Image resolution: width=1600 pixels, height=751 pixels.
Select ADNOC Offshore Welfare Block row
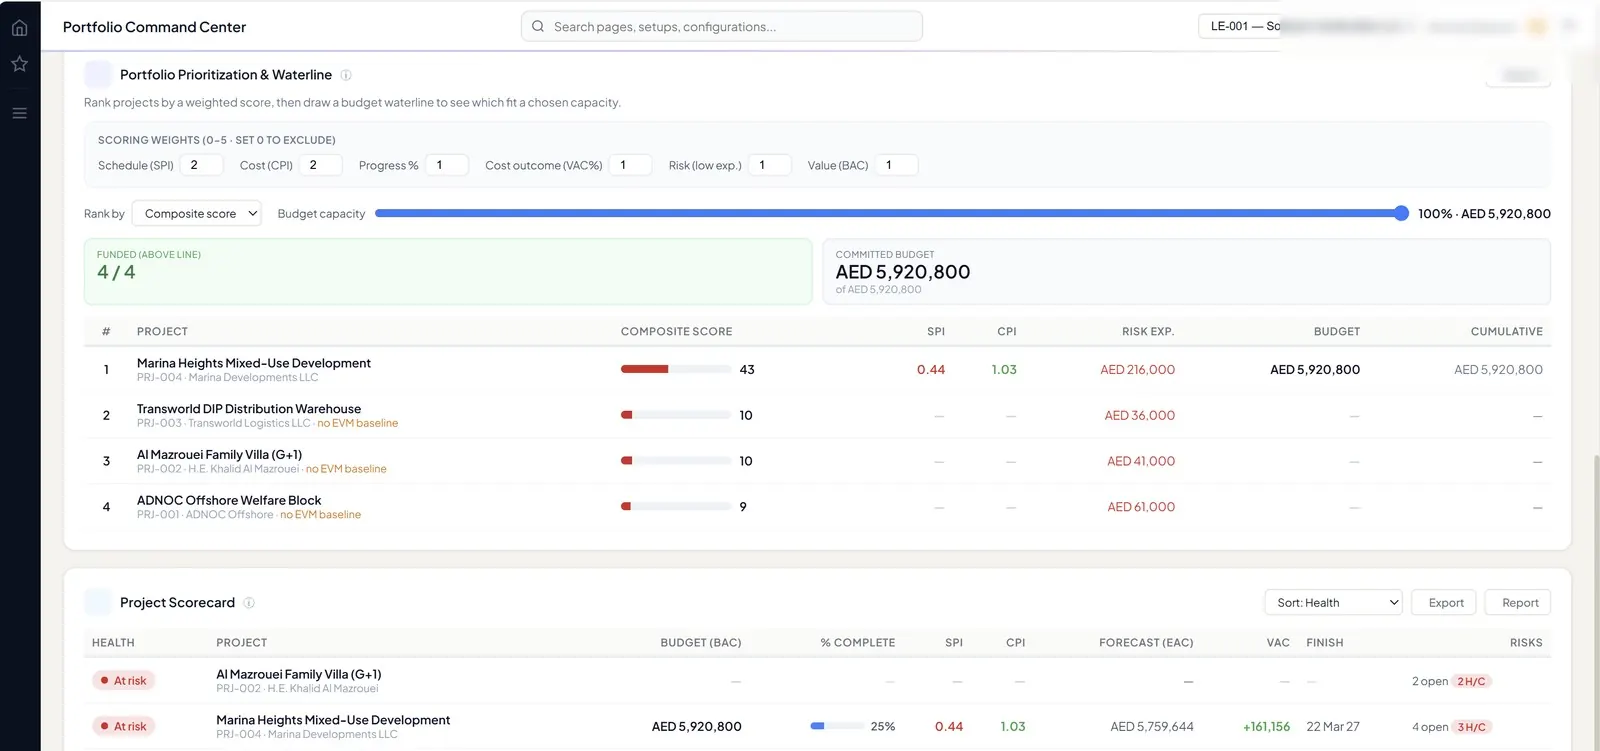click(x=817, y=507)
